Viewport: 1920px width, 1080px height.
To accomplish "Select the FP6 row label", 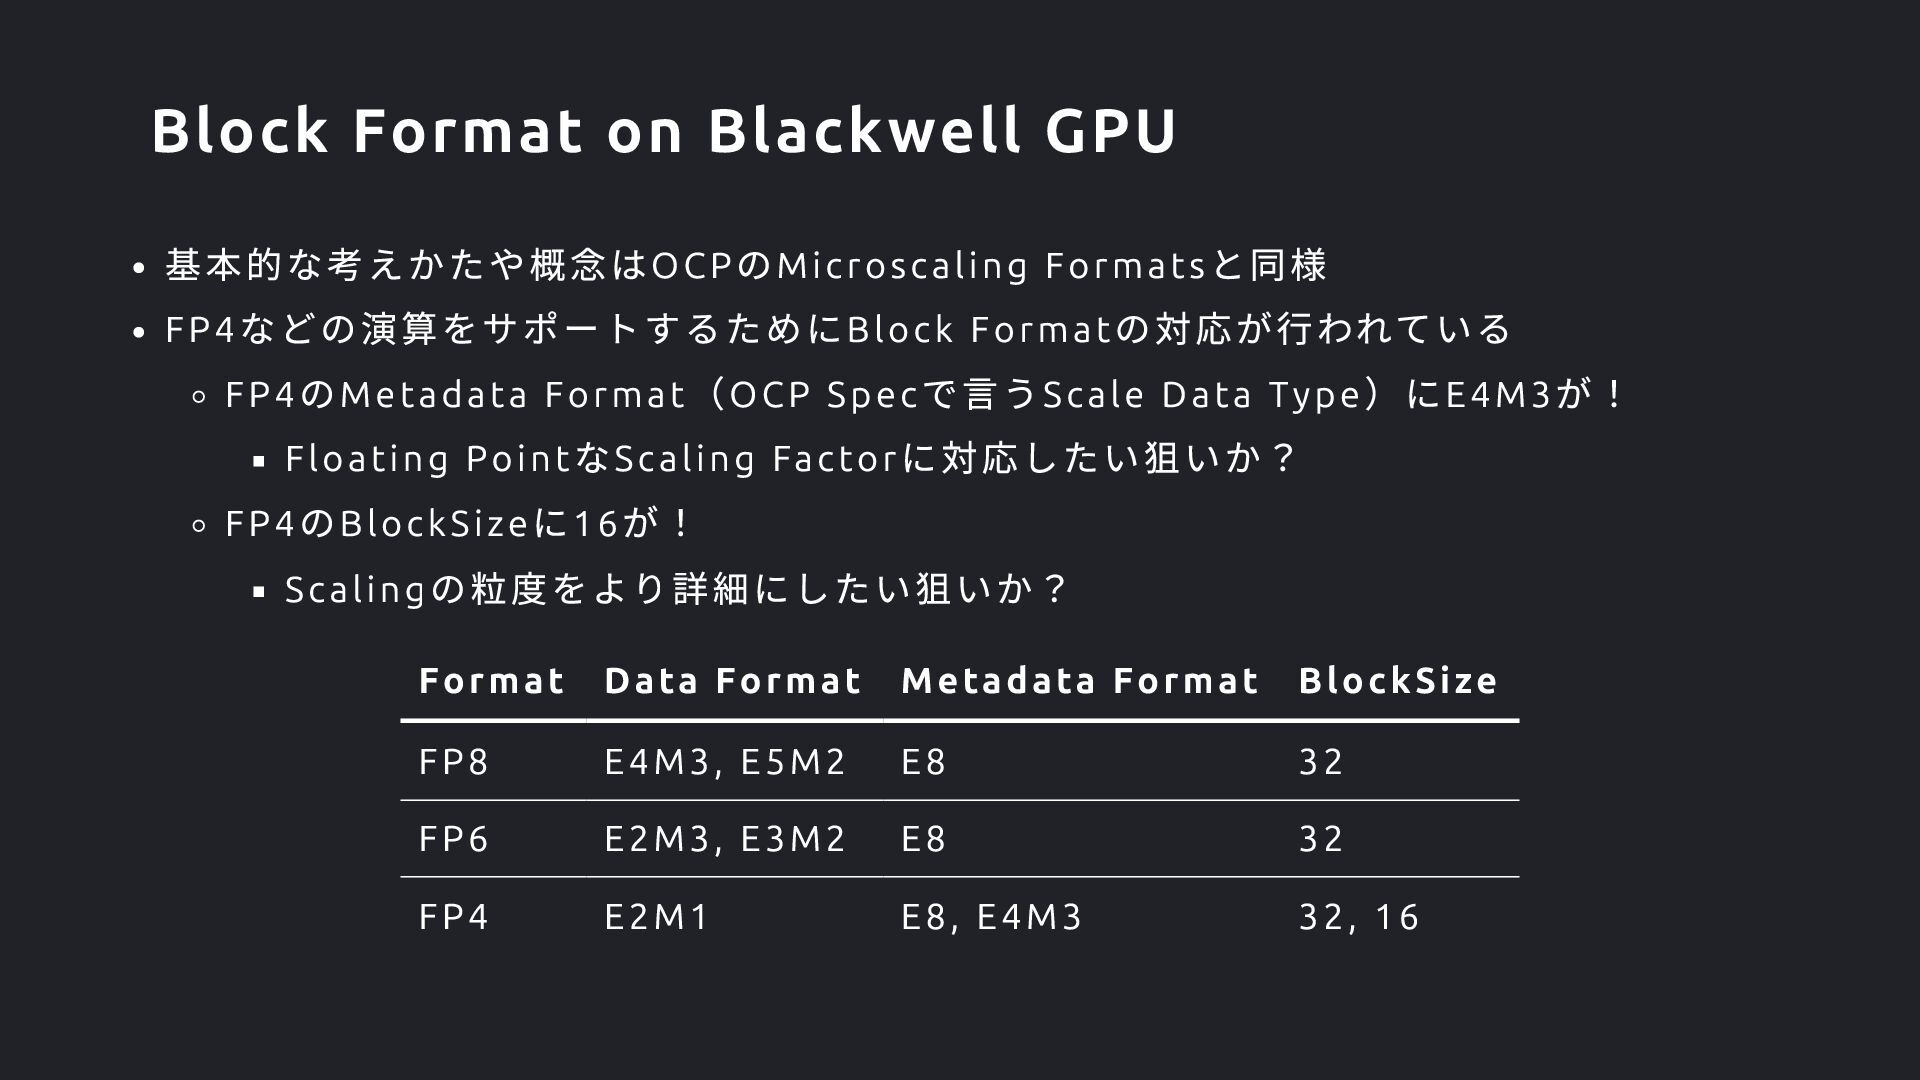I will (454, 838).
